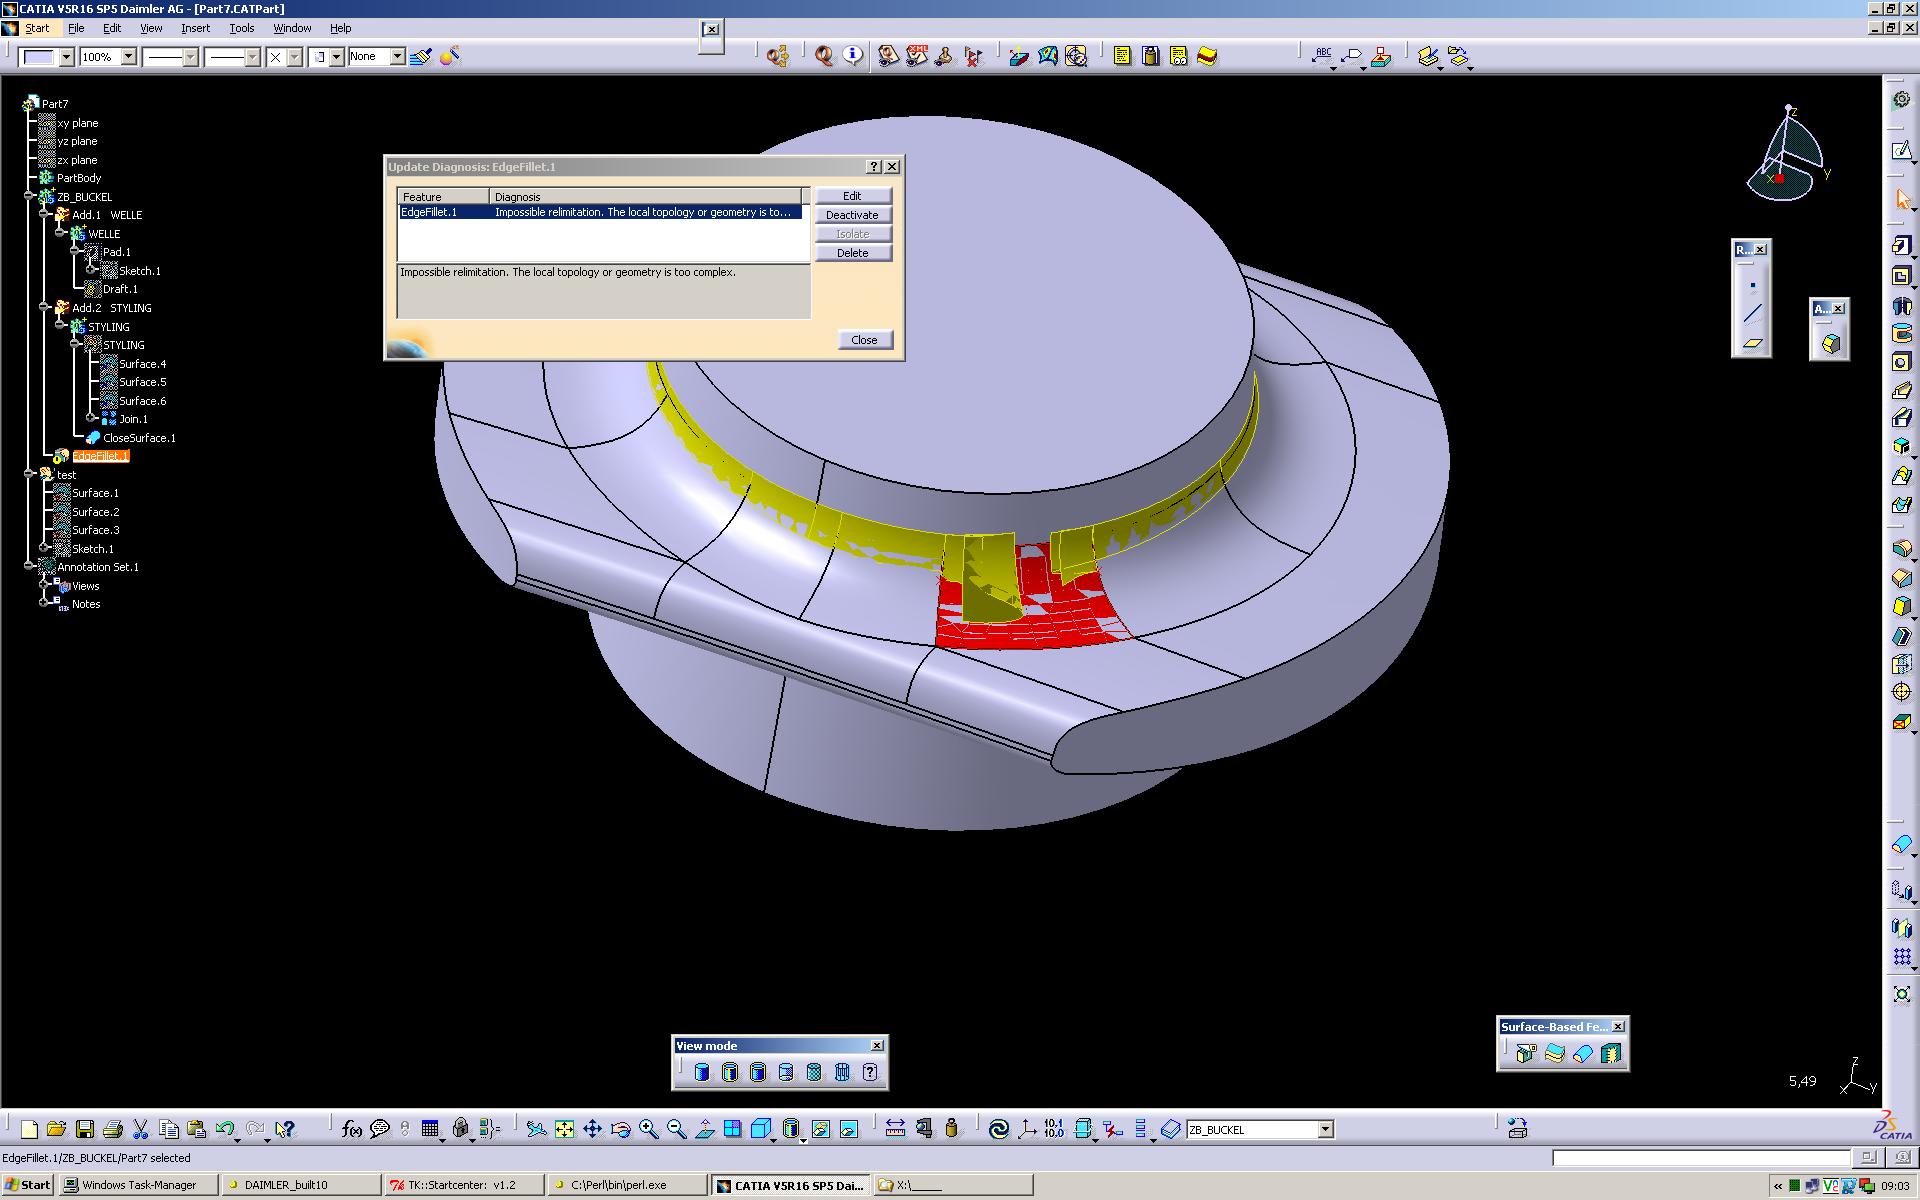Select the Pan tool icon
This screenshot has width=1920, height=1200.
click(x=592, y=1129)
